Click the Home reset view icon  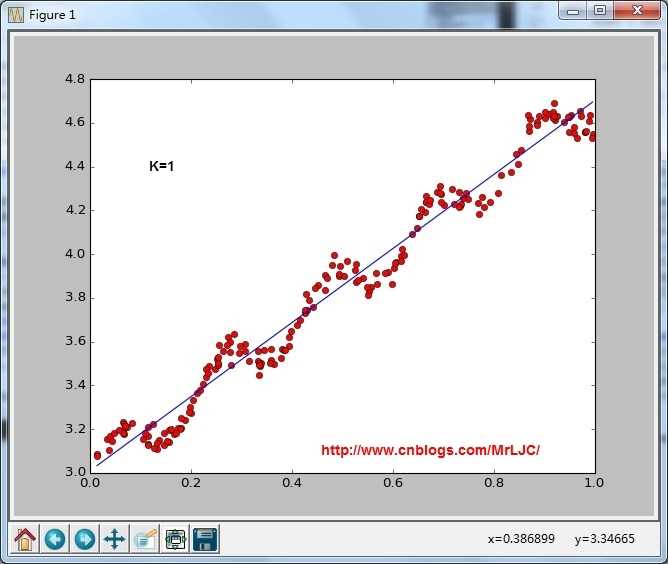point(25,539)
